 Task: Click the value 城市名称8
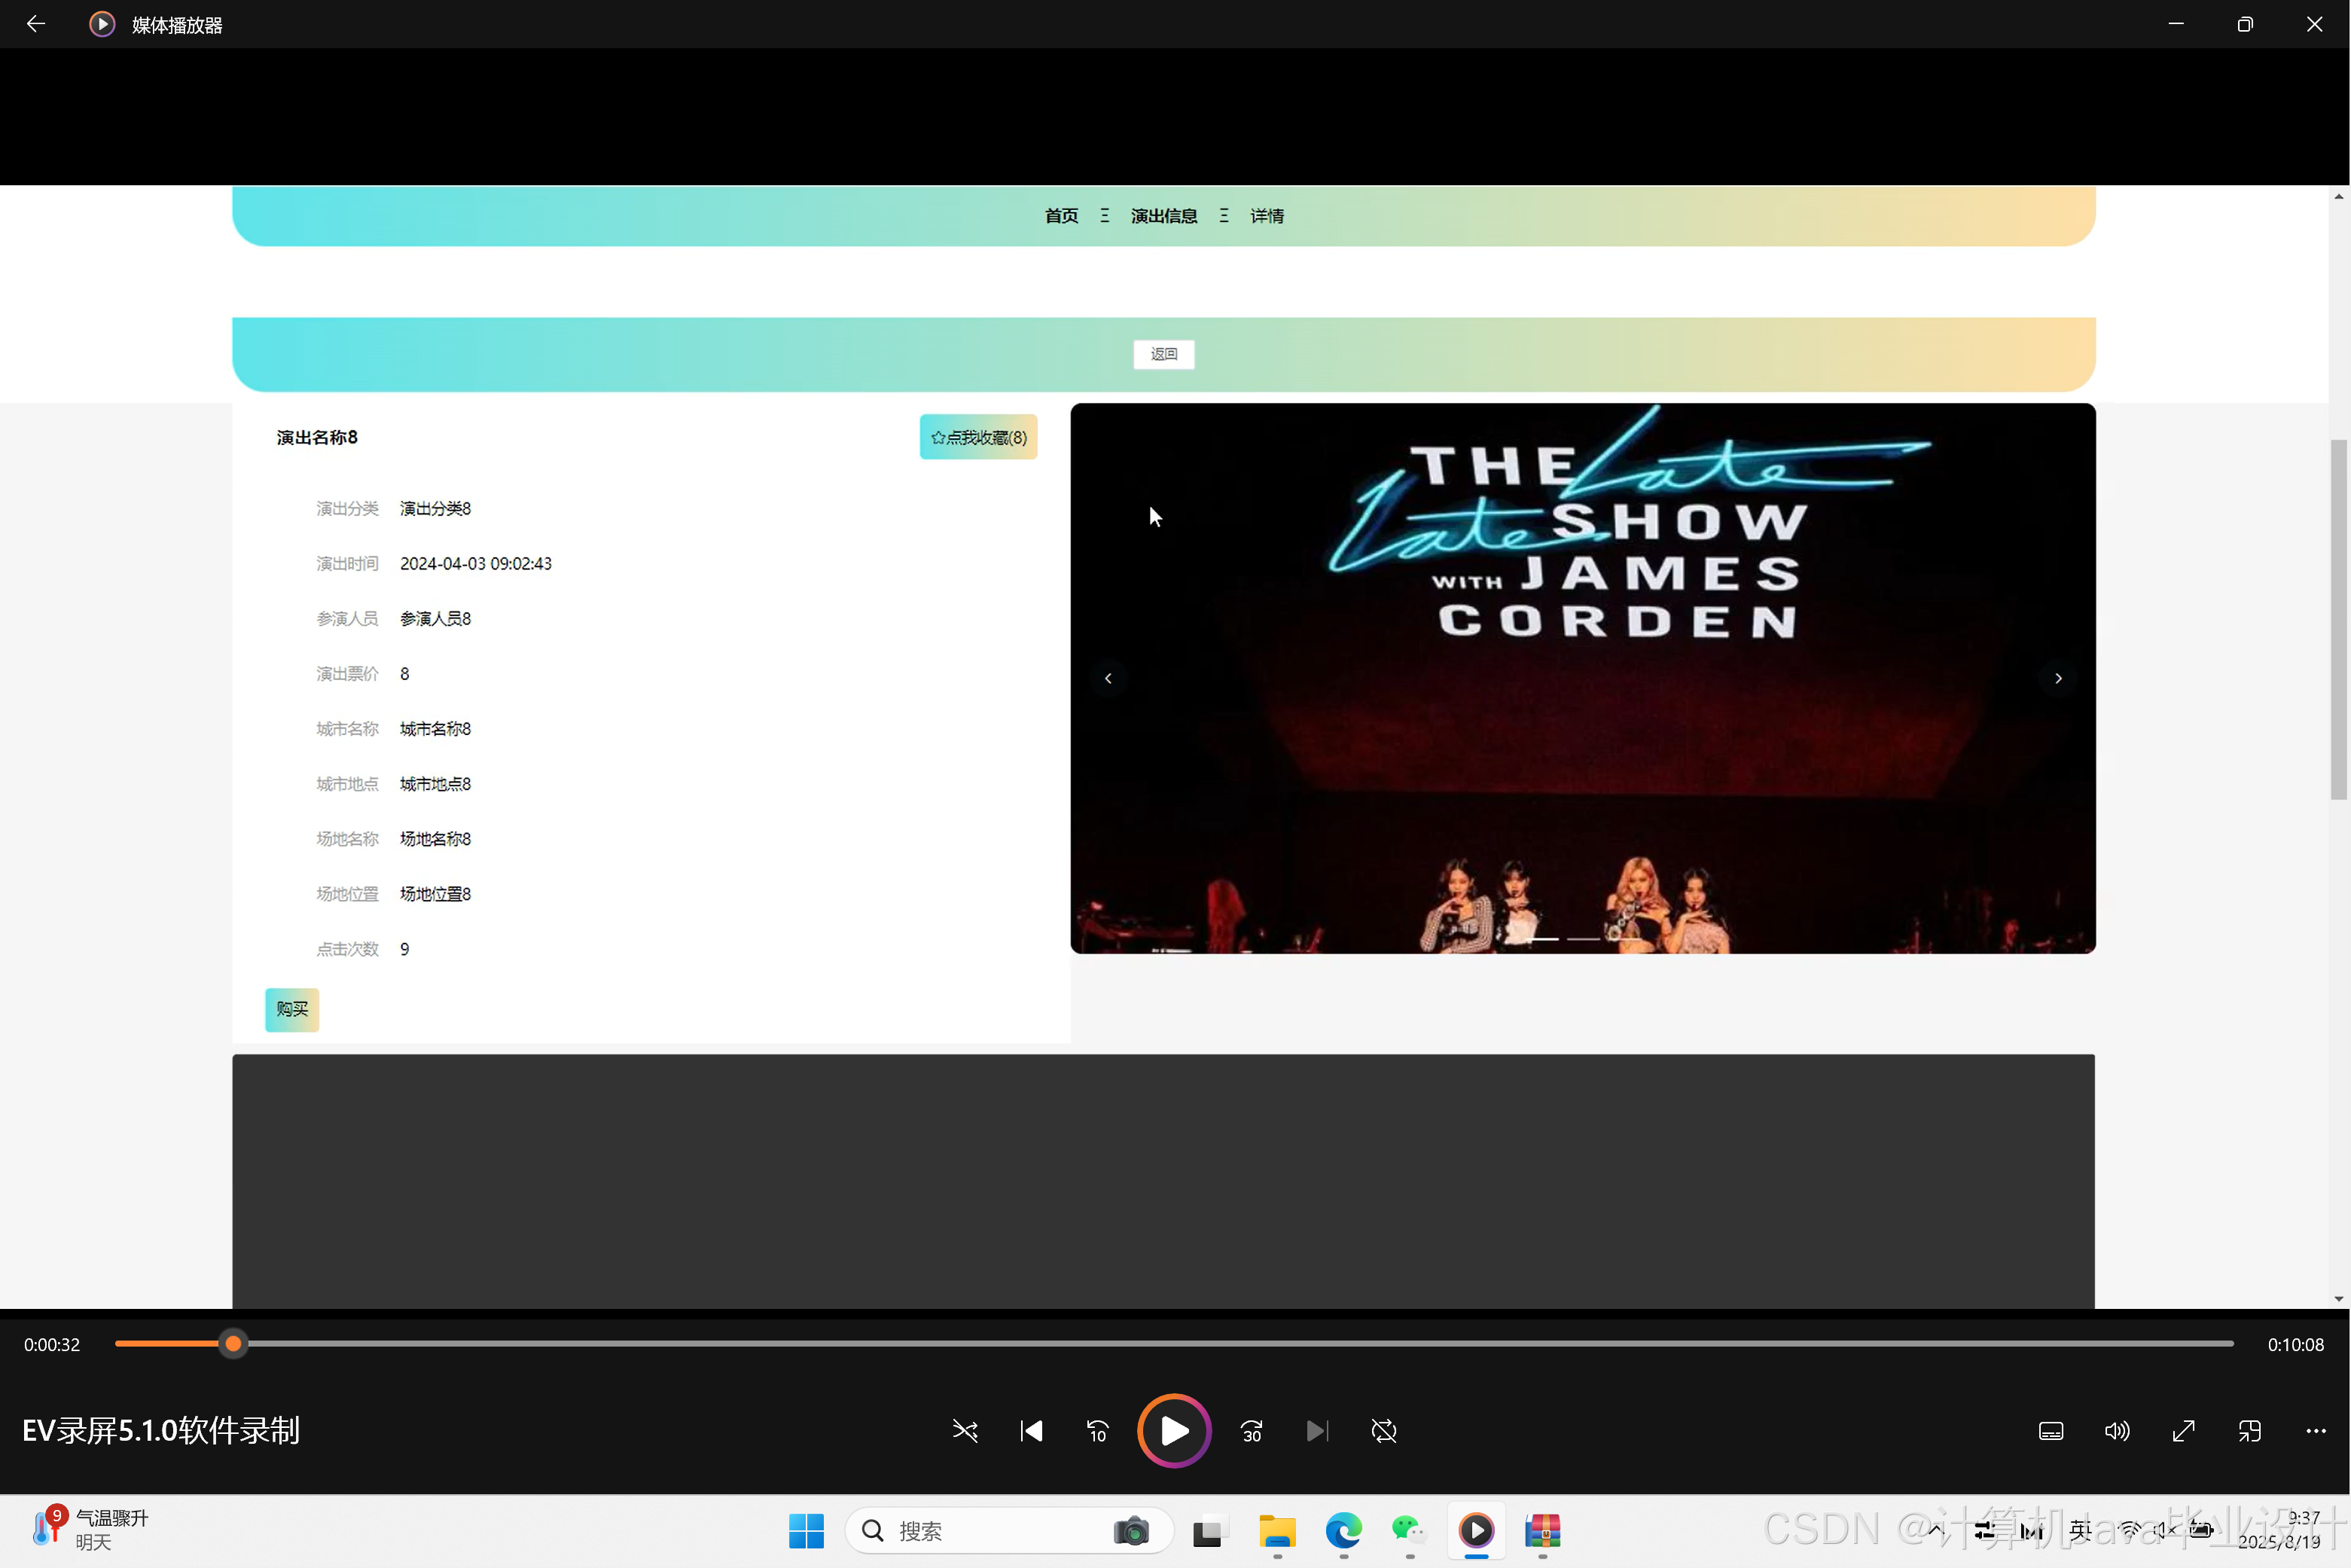click(435, 728)
